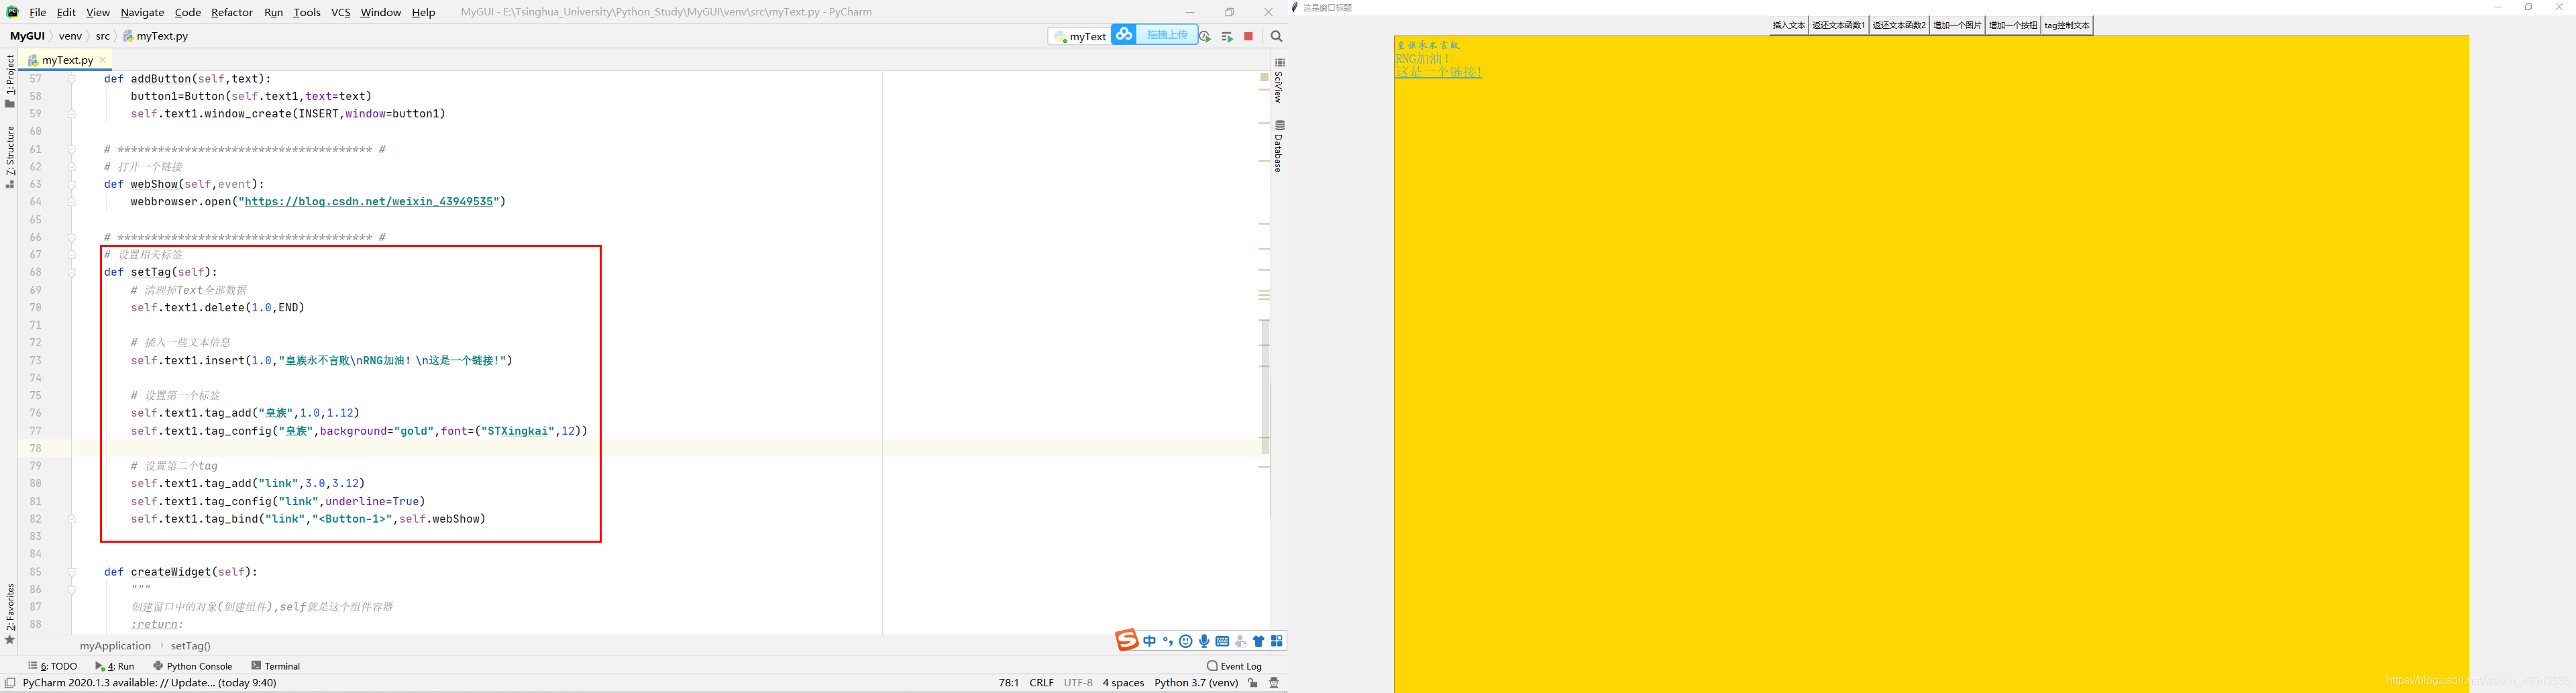Screen dimensions: 2576x693
Task: Open the Tools menu
Action: (307, 12)
